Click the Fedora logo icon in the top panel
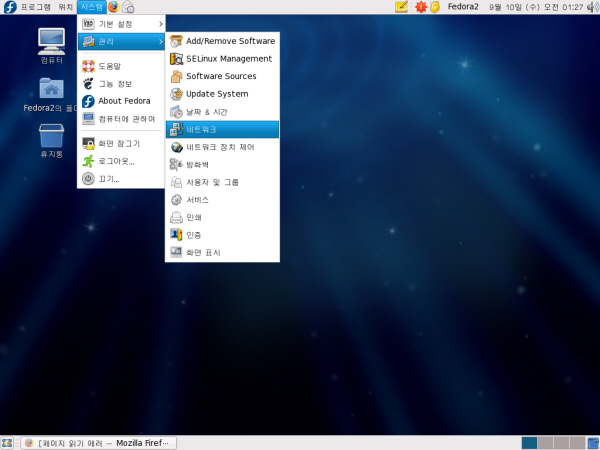600x450 pixels. pyautogui.click(x=10, y=7)
